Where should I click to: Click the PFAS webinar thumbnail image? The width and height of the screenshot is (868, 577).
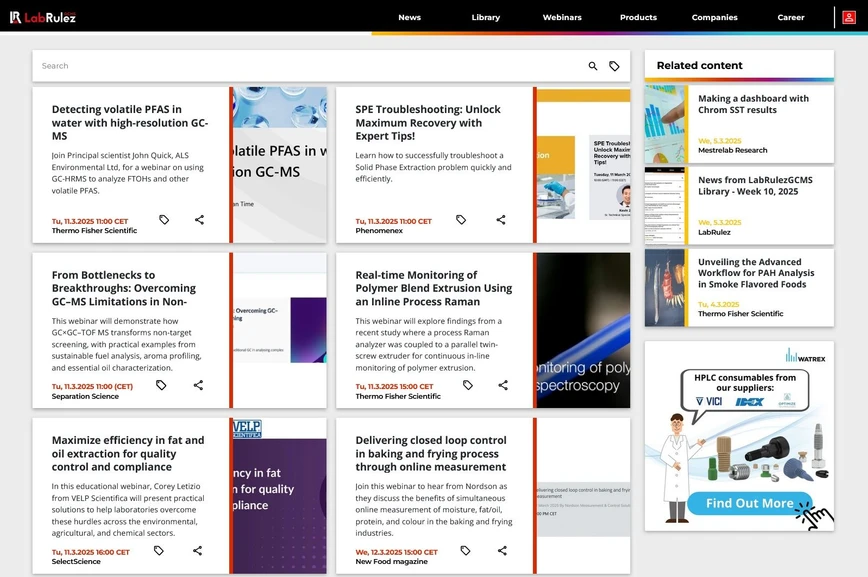point(280,164)
